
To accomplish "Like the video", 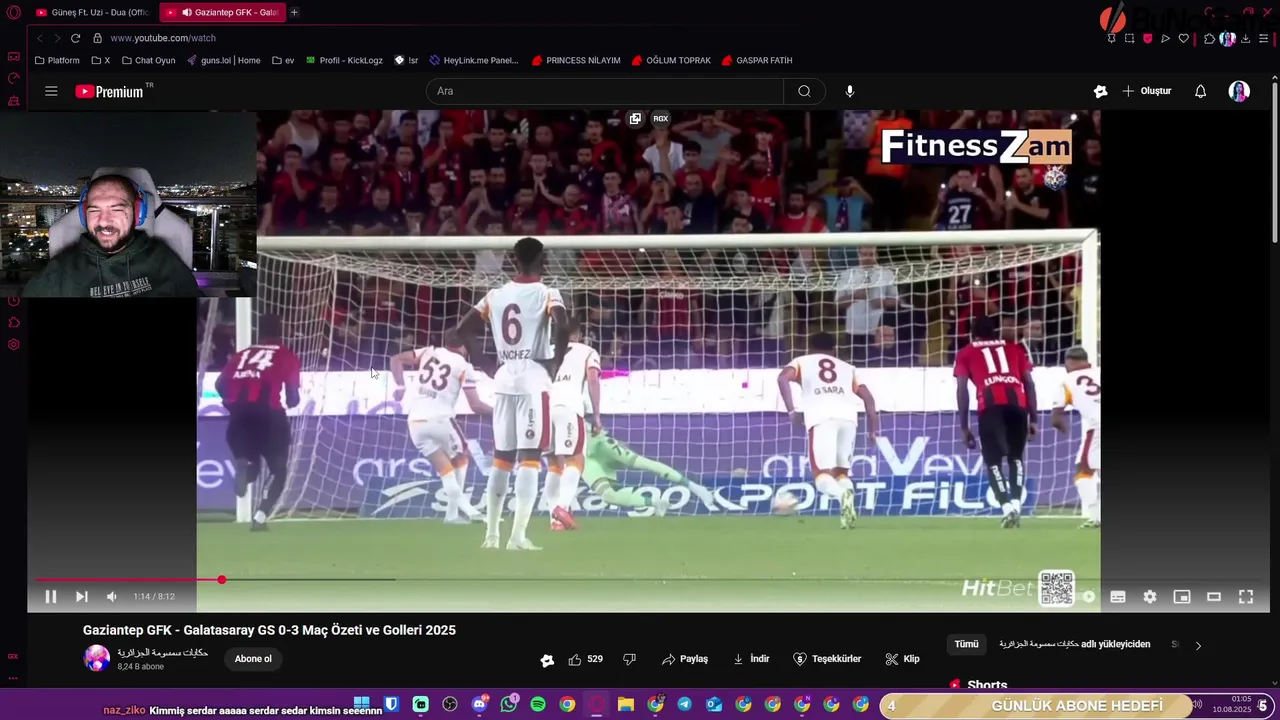I will [x=586, y=659].
